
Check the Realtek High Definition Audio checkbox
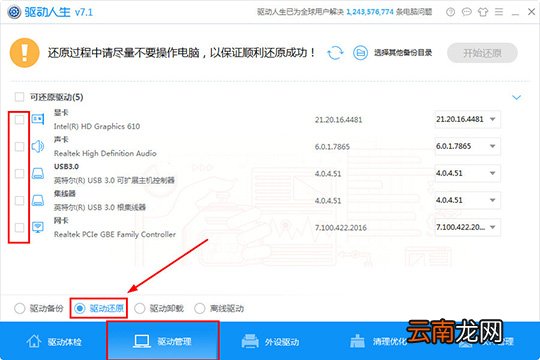(x=19, y=146)
